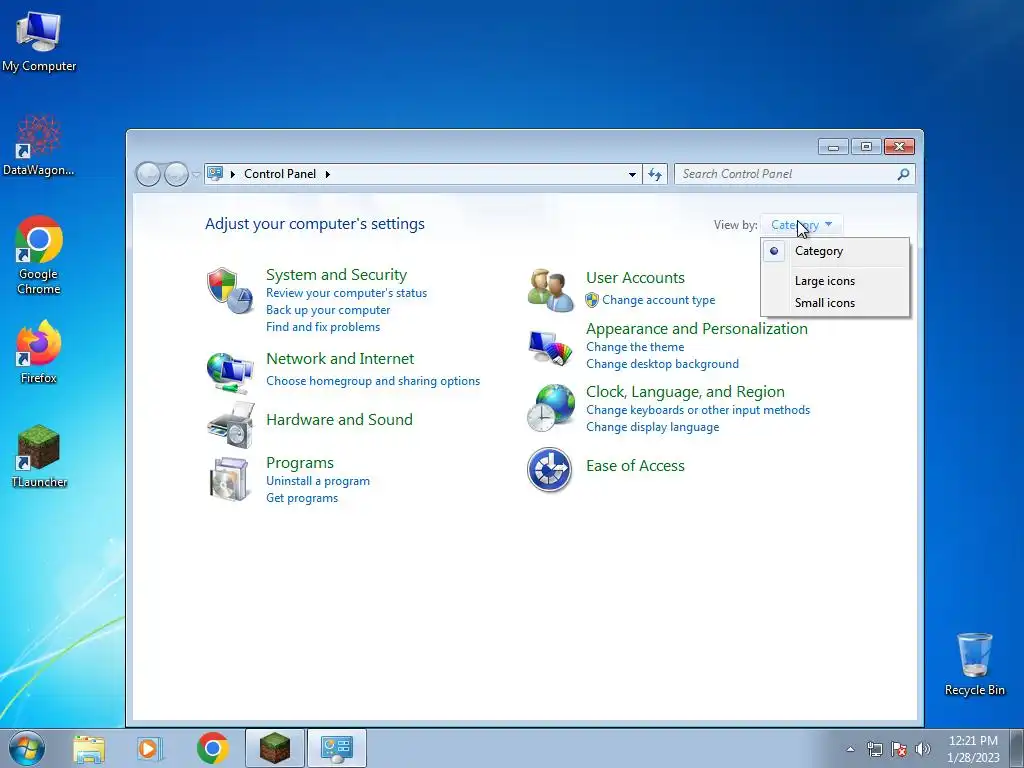Open the Ease of Access heading link
The width and height of the screenshot is (1024, 768).
point(635,466)
